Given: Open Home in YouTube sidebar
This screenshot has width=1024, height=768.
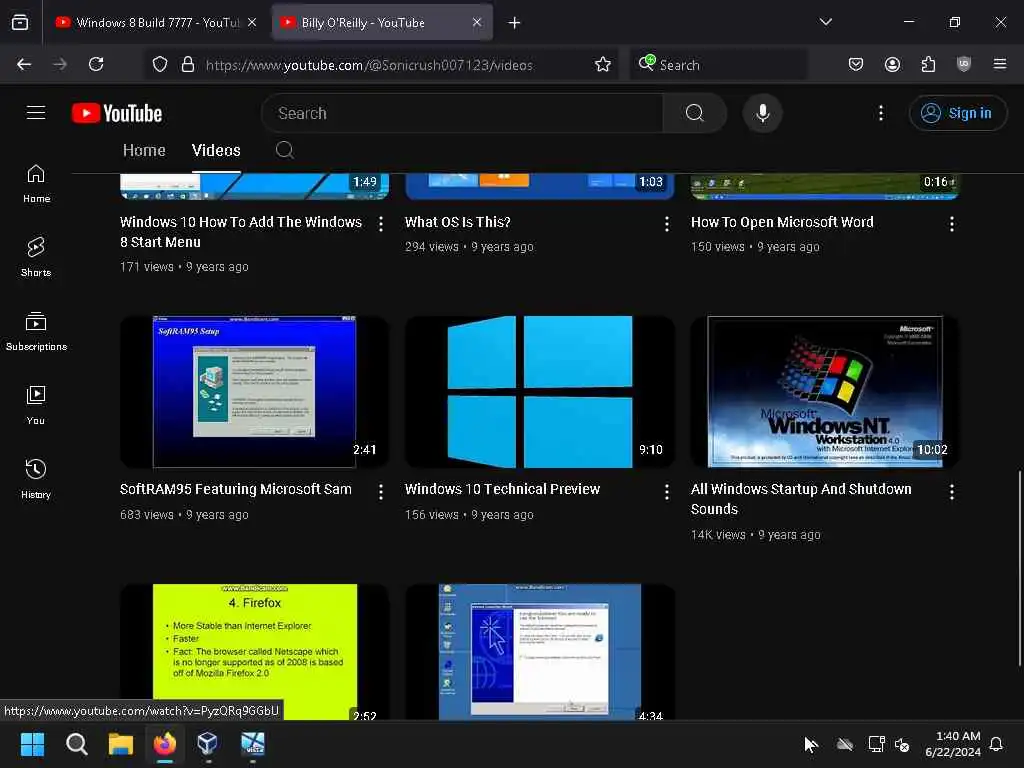Looking at the screenshot, I should click(36, 184).
